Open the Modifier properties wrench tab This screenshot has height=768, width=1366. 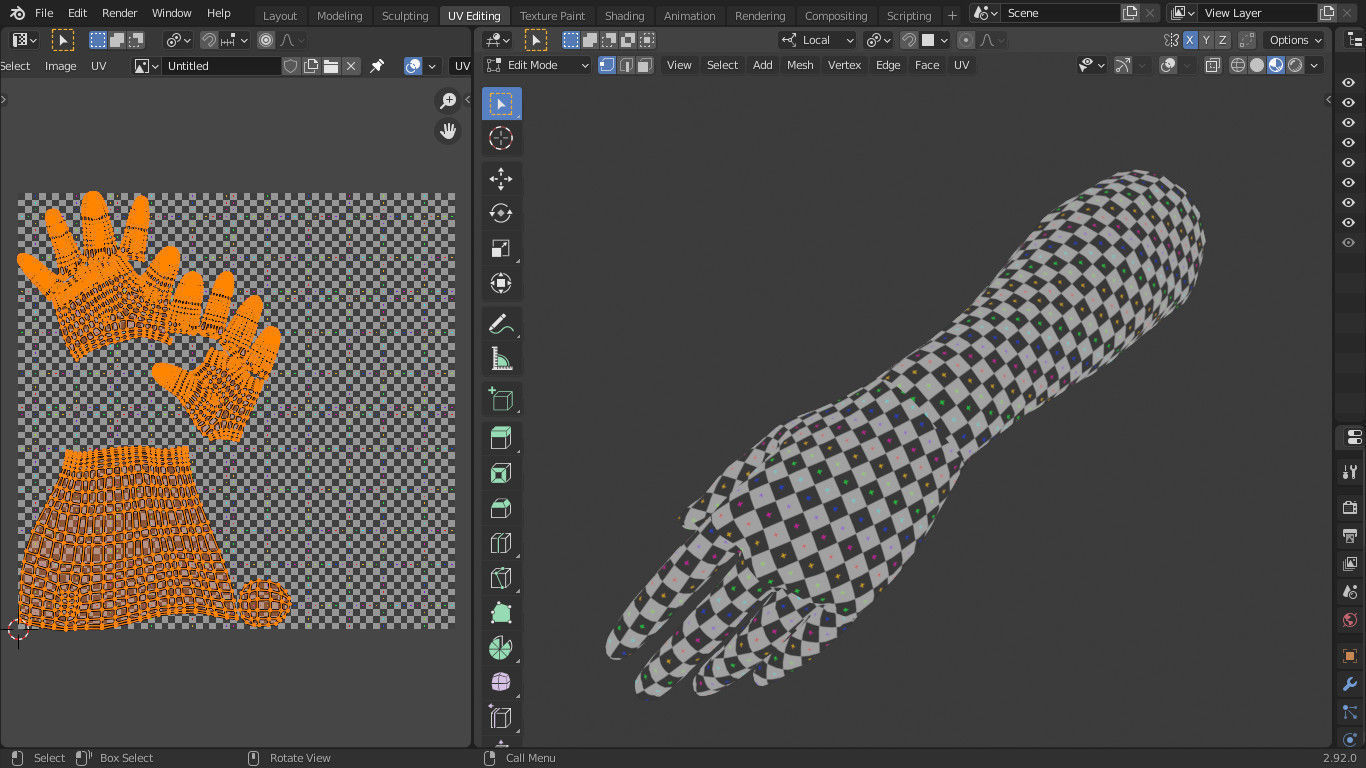(1349, 684)
